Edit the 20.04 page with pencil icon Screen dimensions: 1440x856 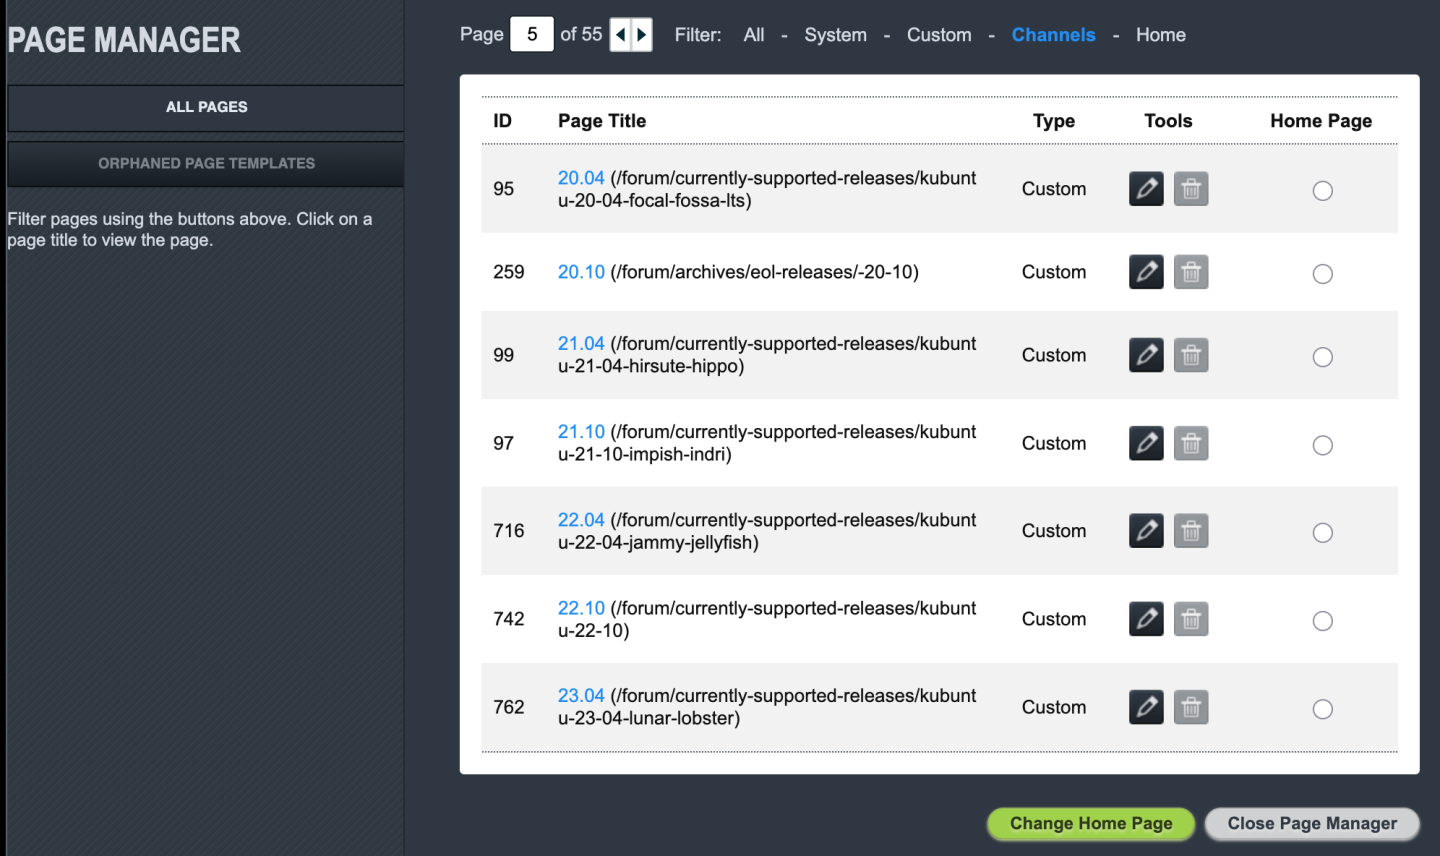(1146, 188)
